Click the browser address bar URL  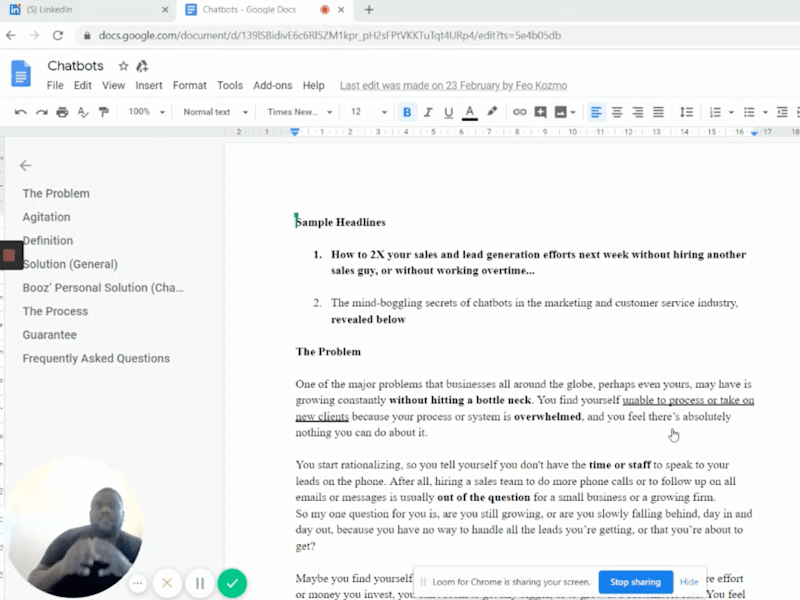click(x=330, y=35)
